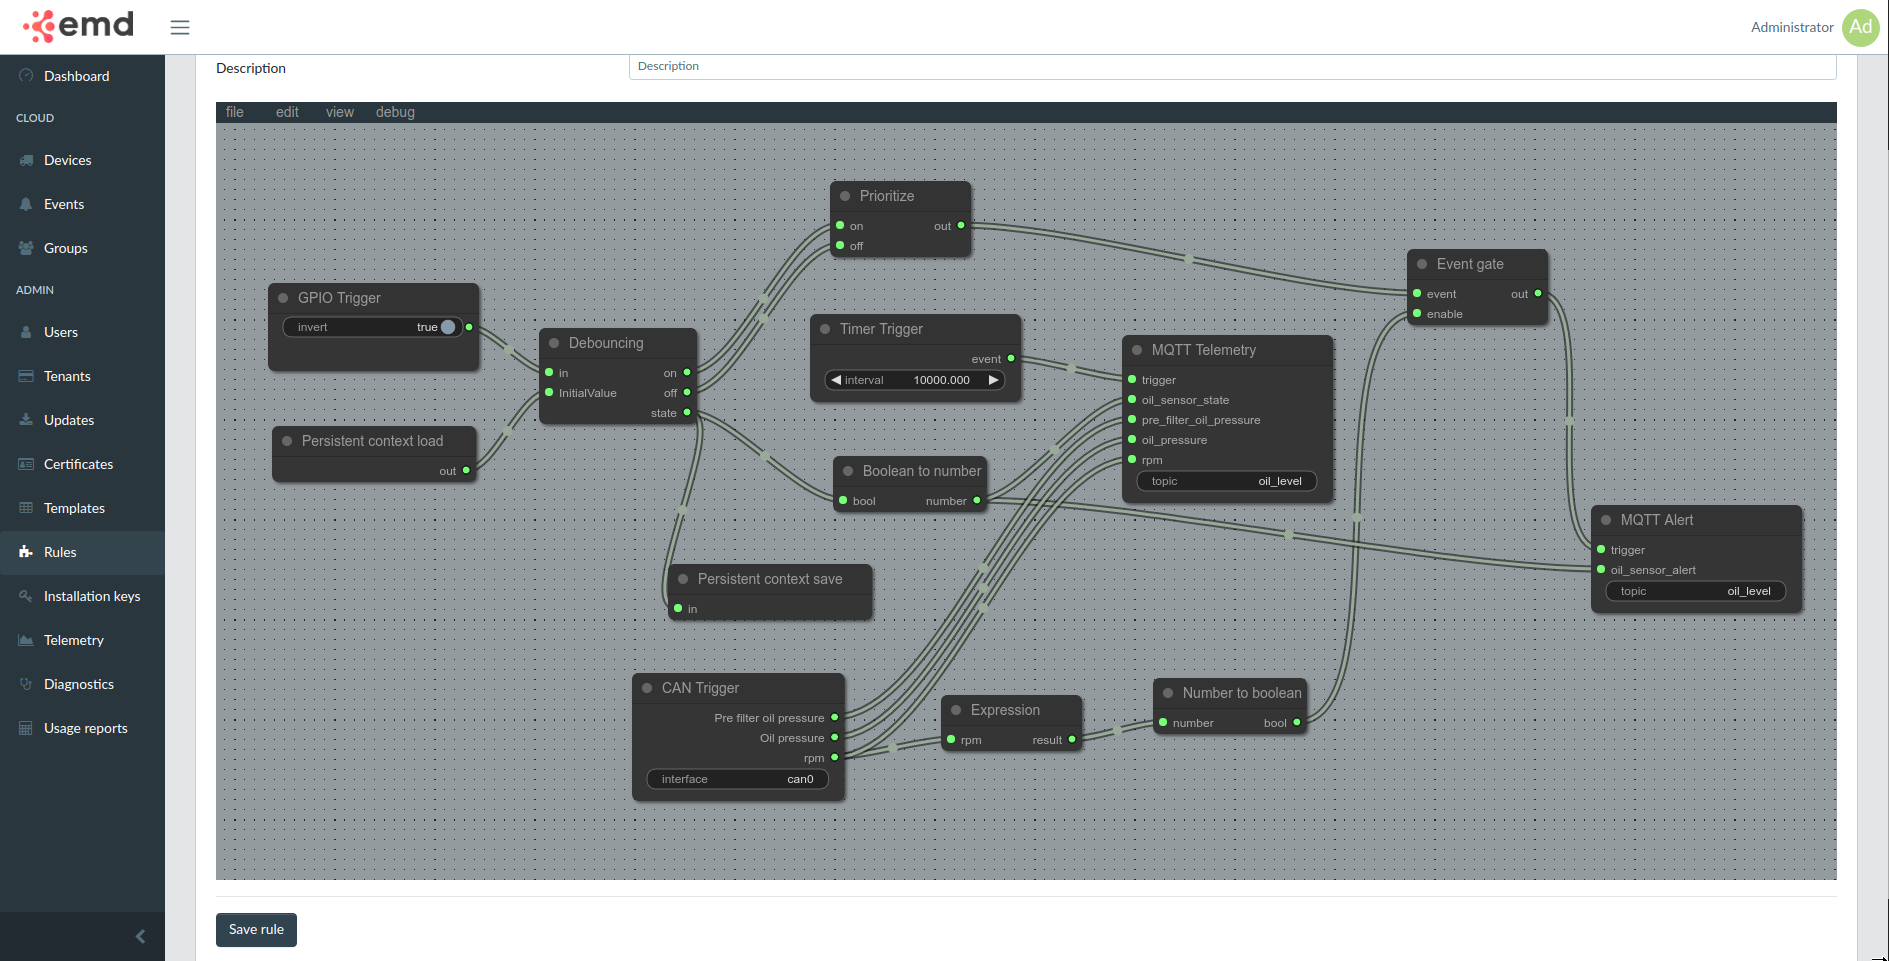Screen dimensions: 1889x961
Task: Click the Description input field
Action: point(1232,66)
